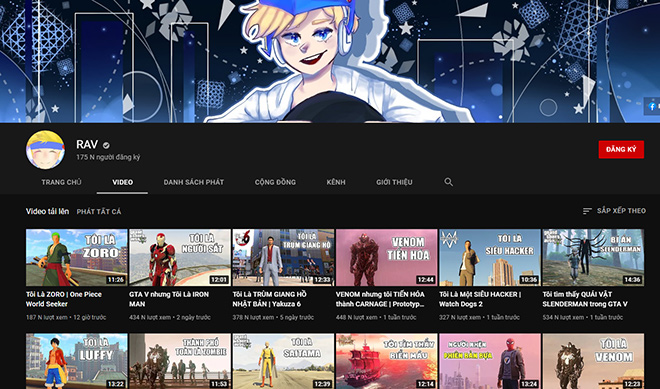Screen dimensions: 660x389
Task: Click the RAV channel name text
Action: 87,144
